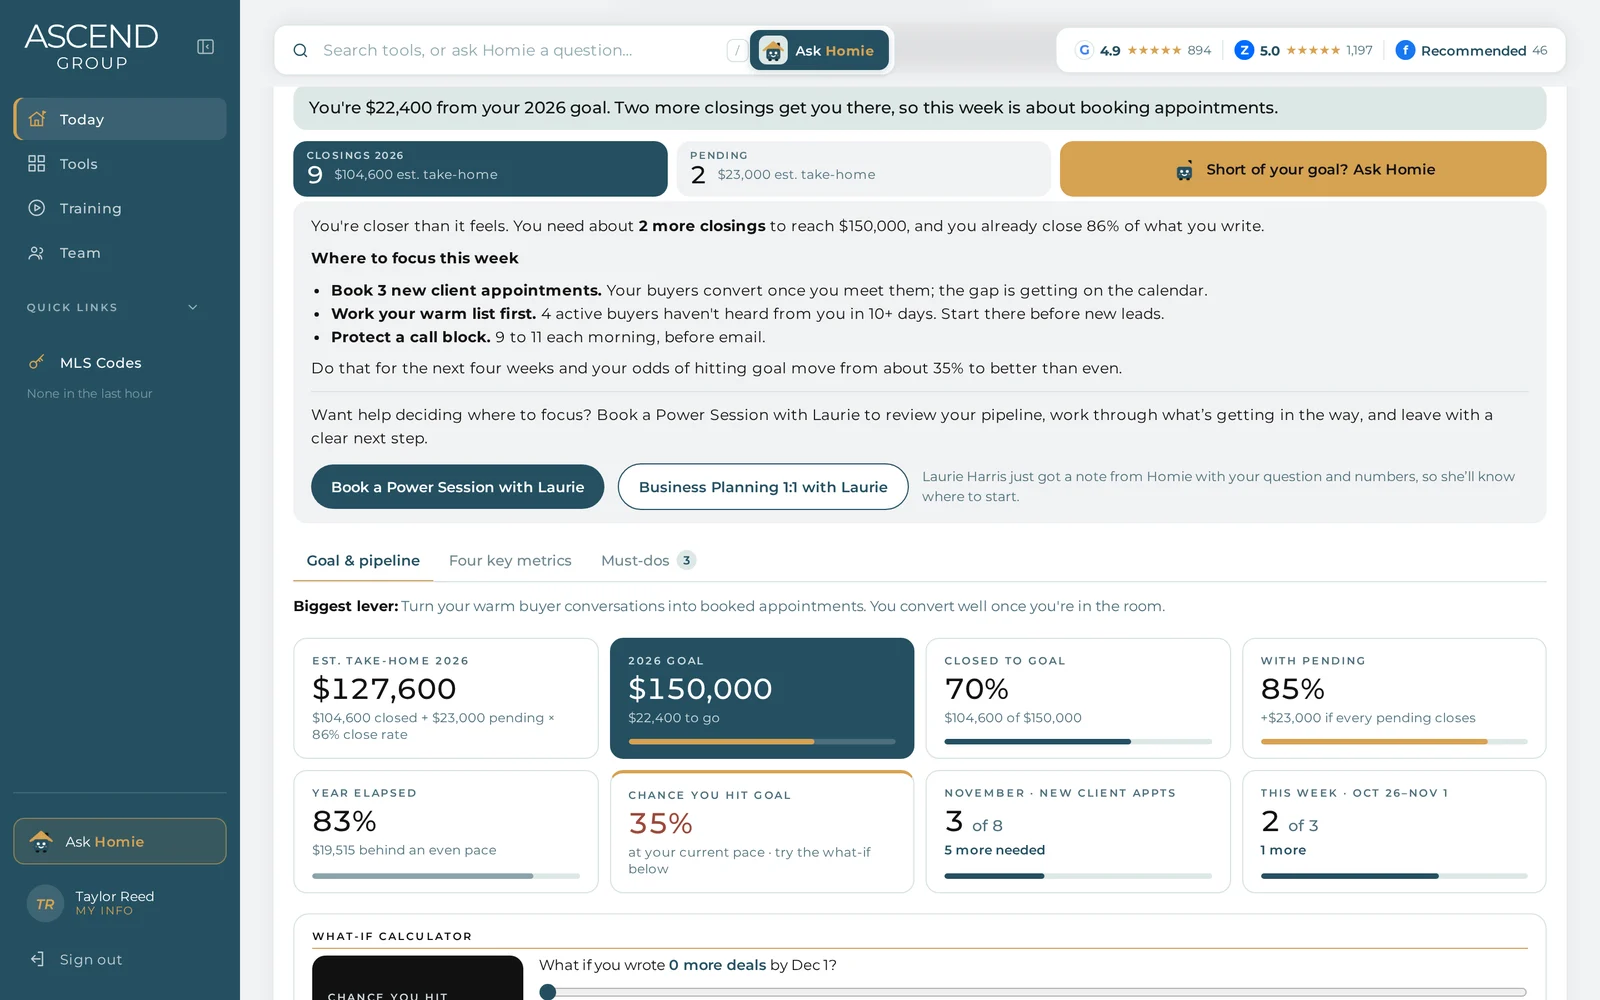Open Zillow 5.0 rating badge
This screenshot has height=1000, width=1600.
[1303, 50]
